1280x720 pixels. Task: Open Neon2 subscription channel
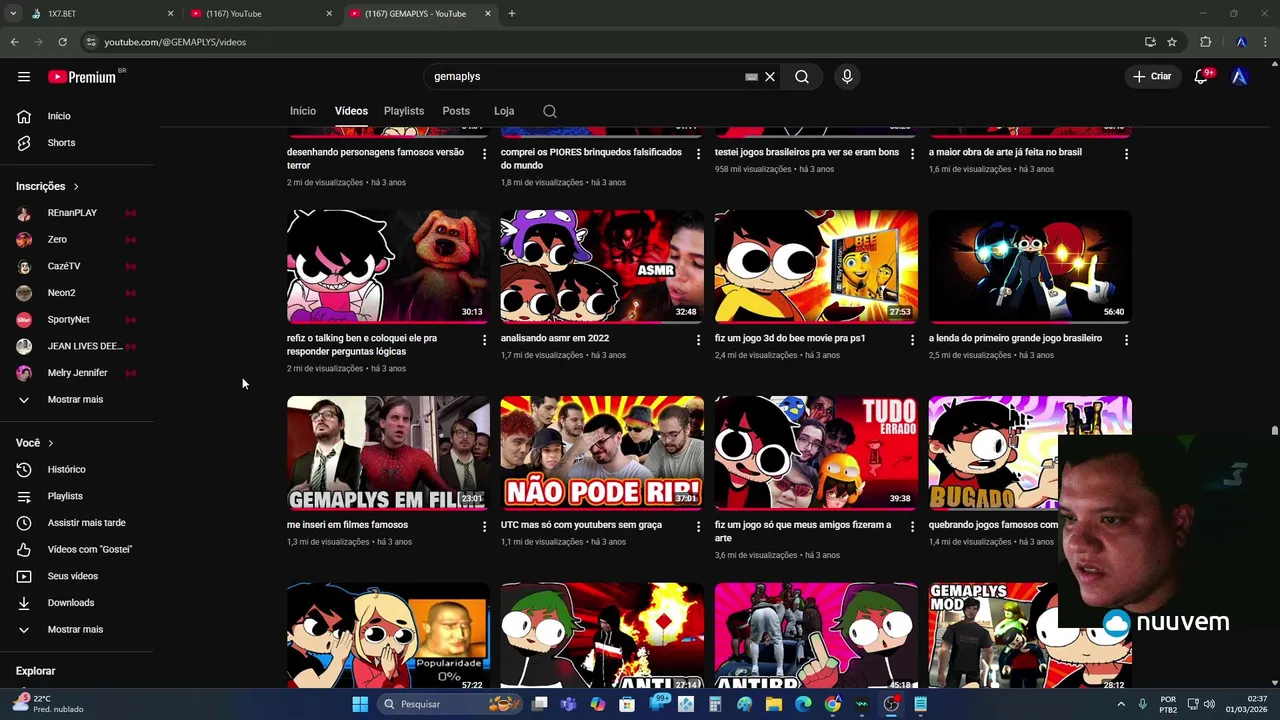coord(77,293)
